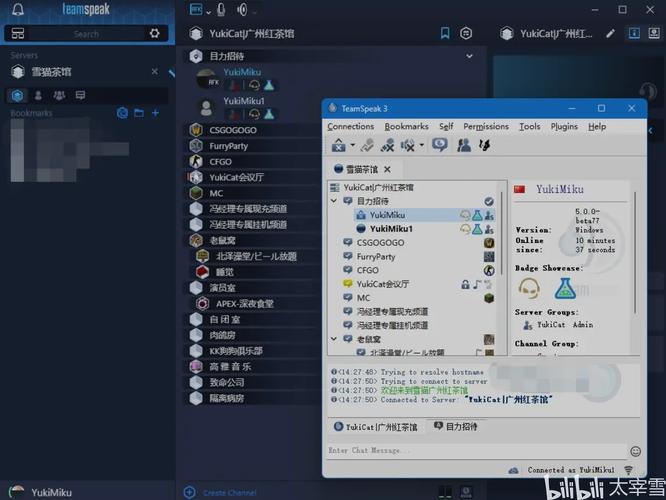Click the notification bell icon
The image size is (666, 500).
click(17, 10)
